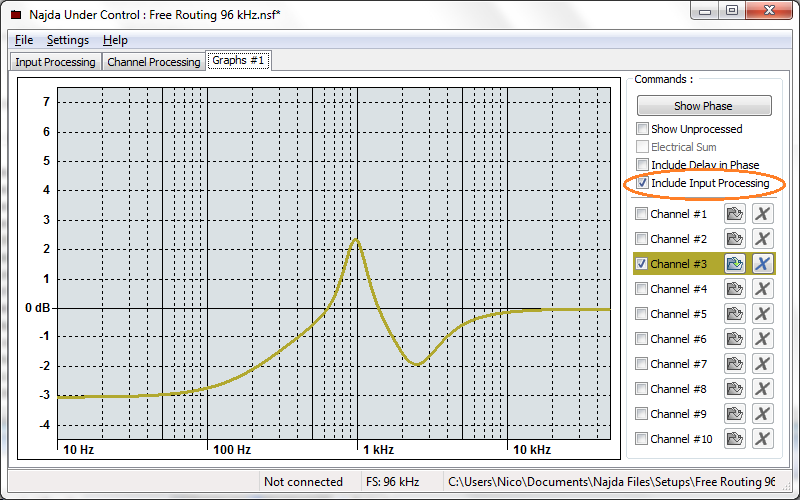Viewport: 800px width, 500px height.
Task: Load a file for Channel #1
Action: coord(735,214)
